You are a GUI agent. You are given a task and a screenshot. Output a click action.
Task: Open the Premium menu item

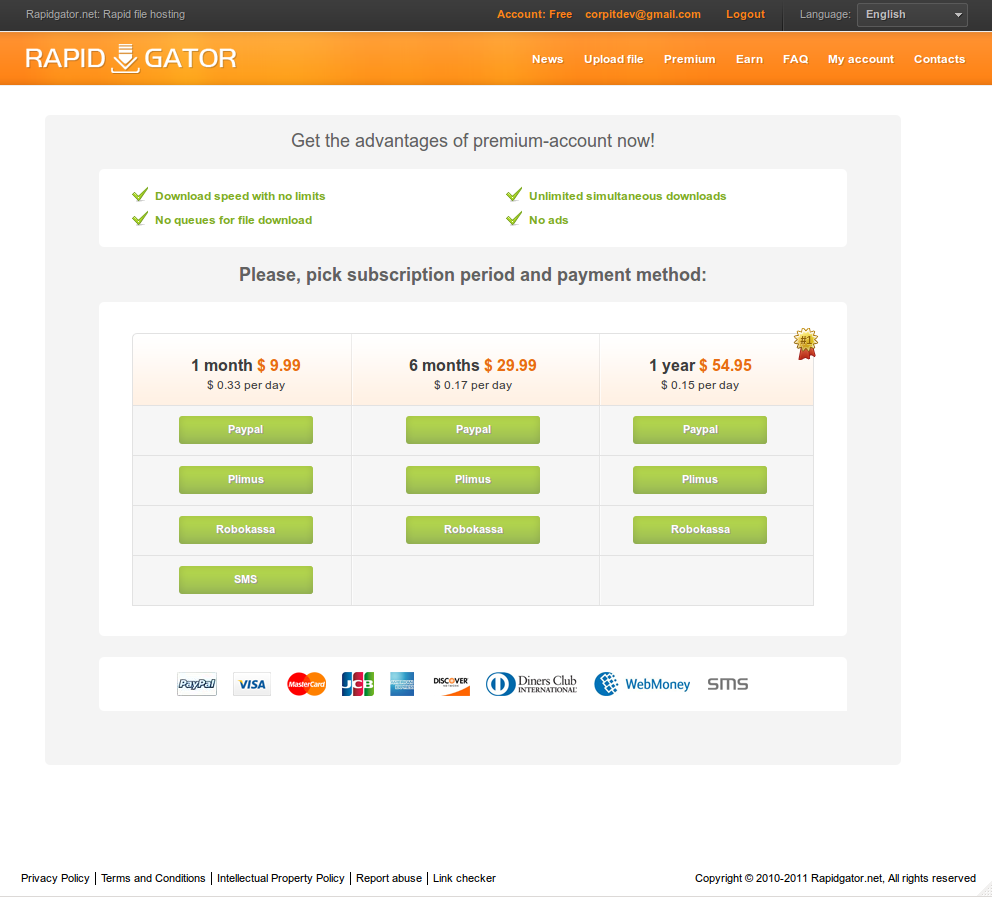tap(690, 59)
